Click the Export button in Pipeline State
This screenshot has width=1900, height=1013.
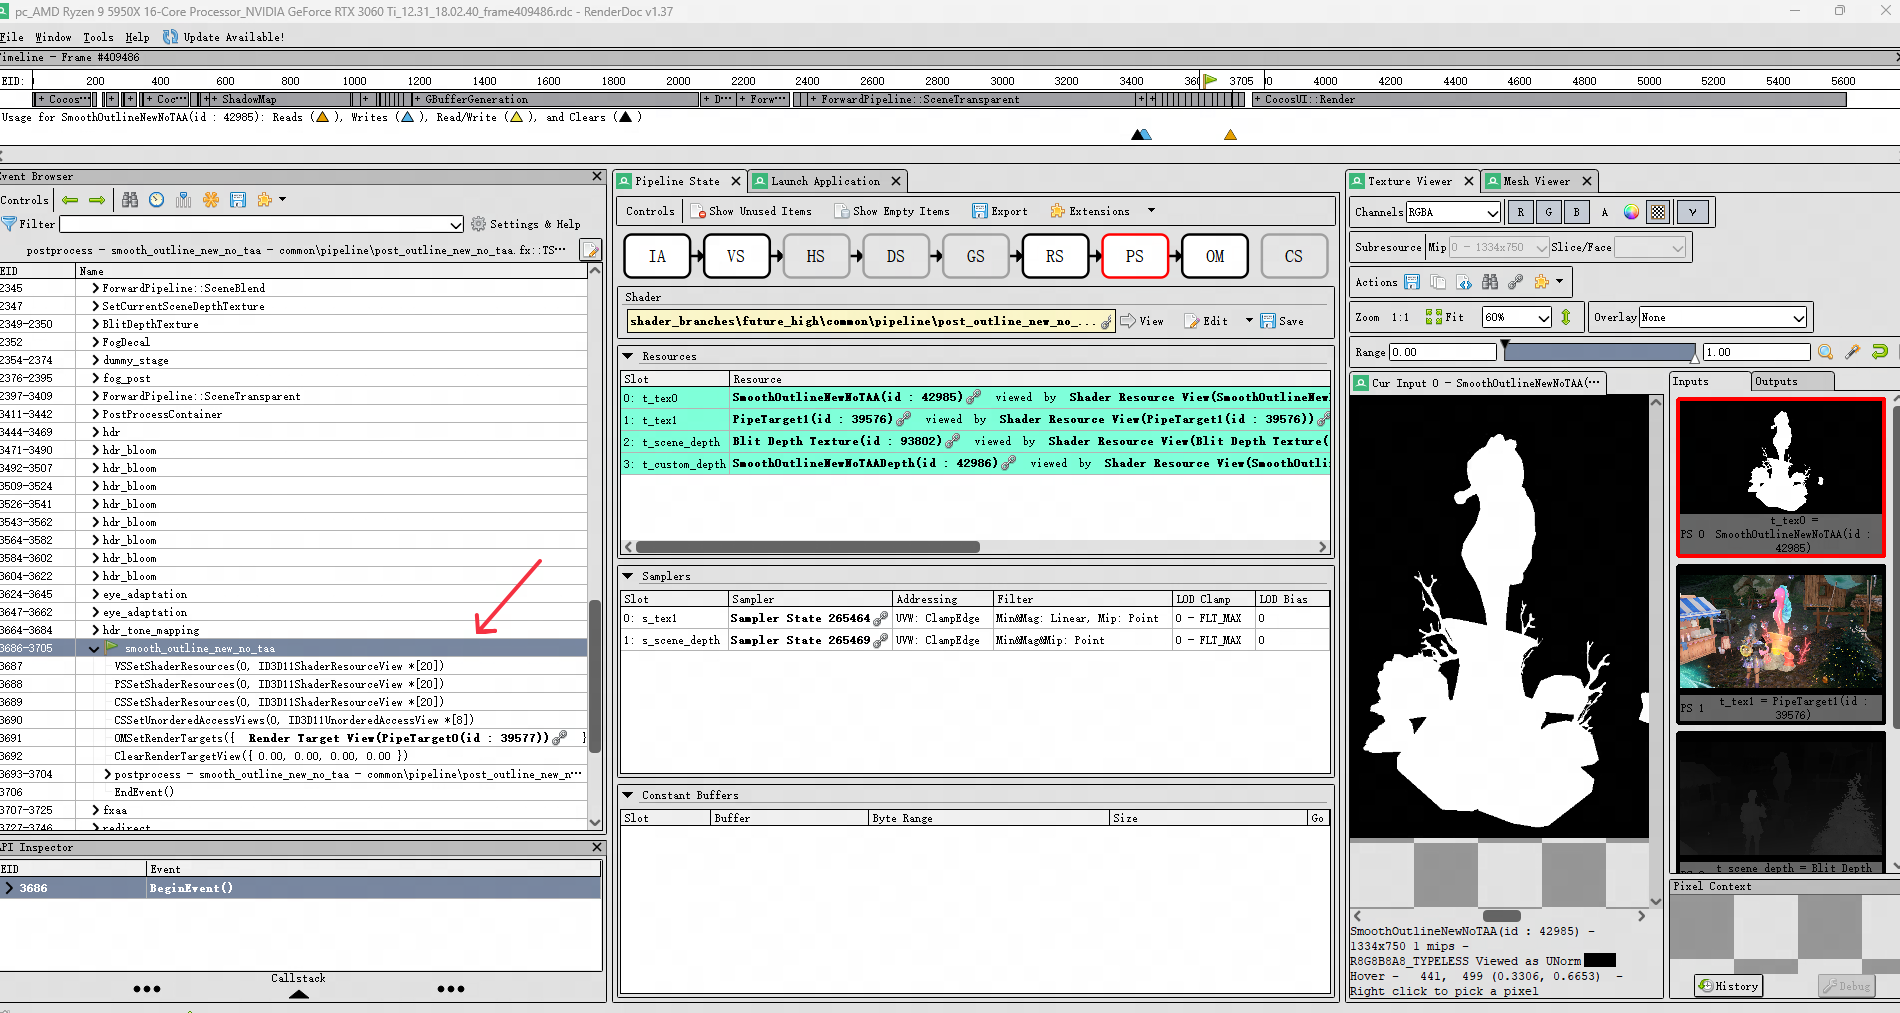[x=1000, y=211]
